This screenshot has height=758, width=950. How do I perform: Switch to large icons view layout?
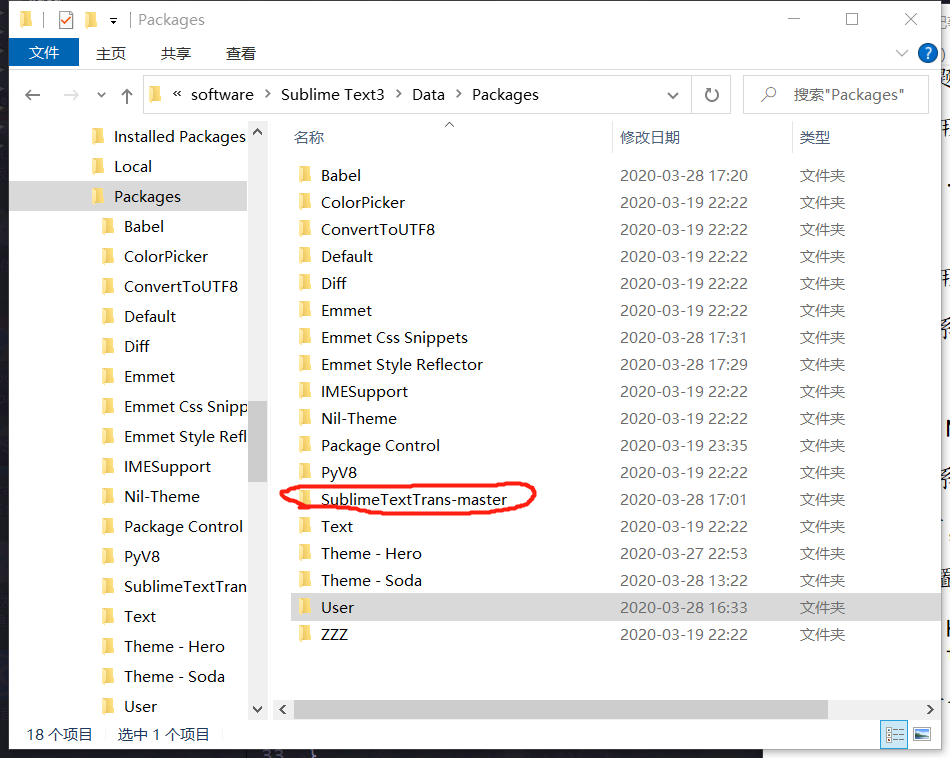coord(922,735)
